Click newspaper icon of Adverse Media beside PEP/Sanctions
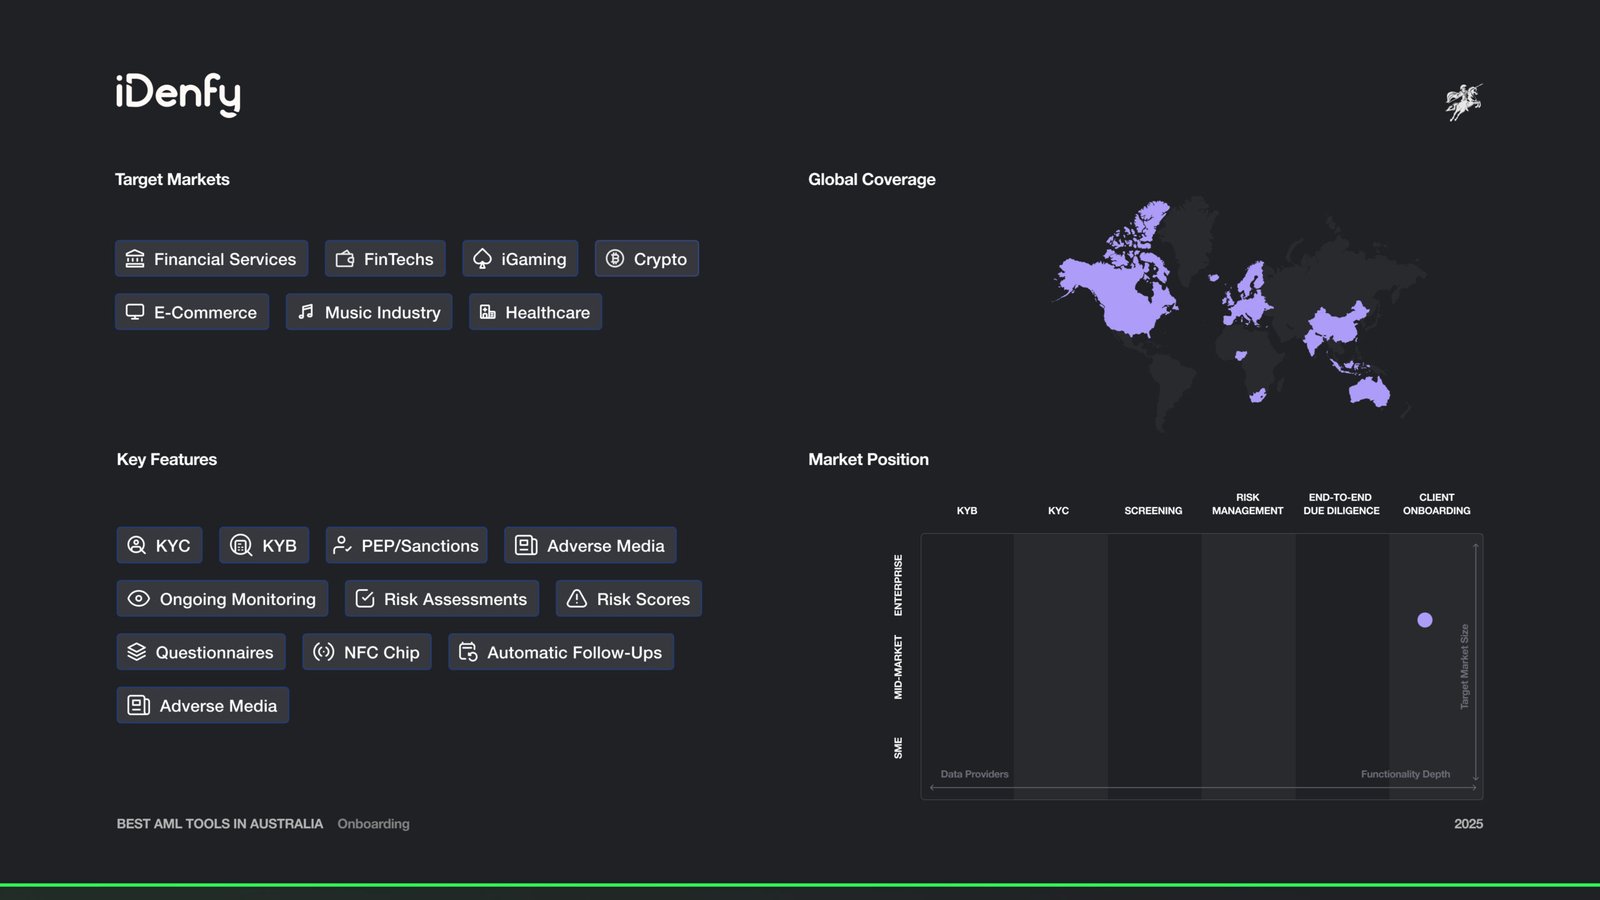The image size is (1600, 900). [526, 545]
